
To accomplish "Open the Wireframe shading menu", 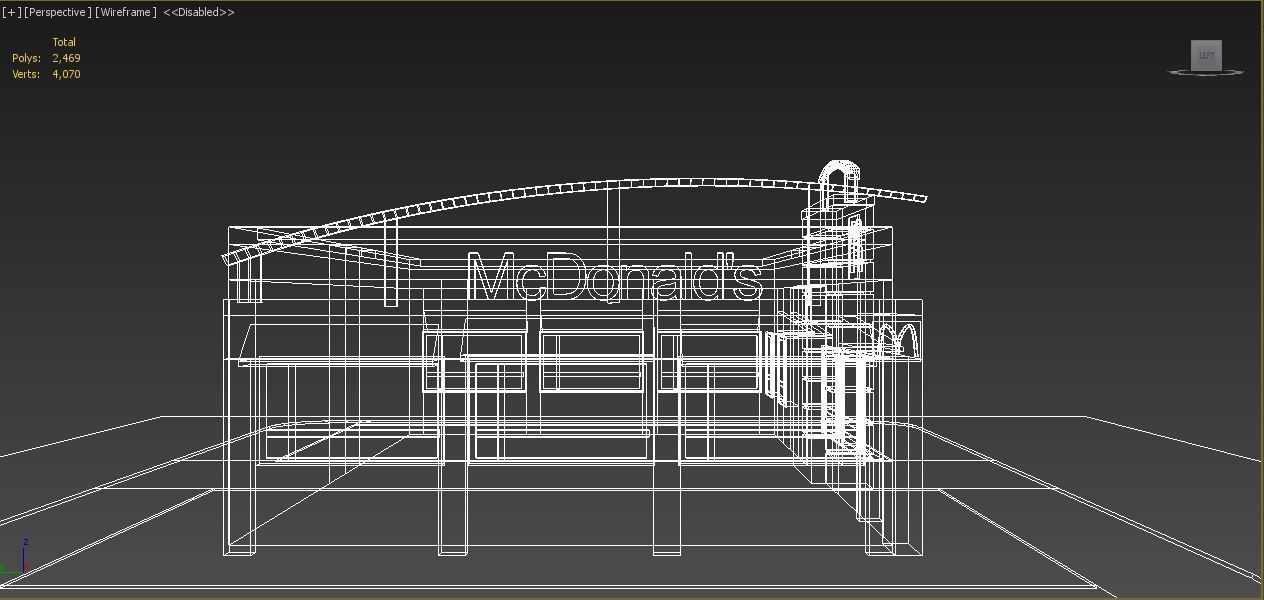I will 126,12.
